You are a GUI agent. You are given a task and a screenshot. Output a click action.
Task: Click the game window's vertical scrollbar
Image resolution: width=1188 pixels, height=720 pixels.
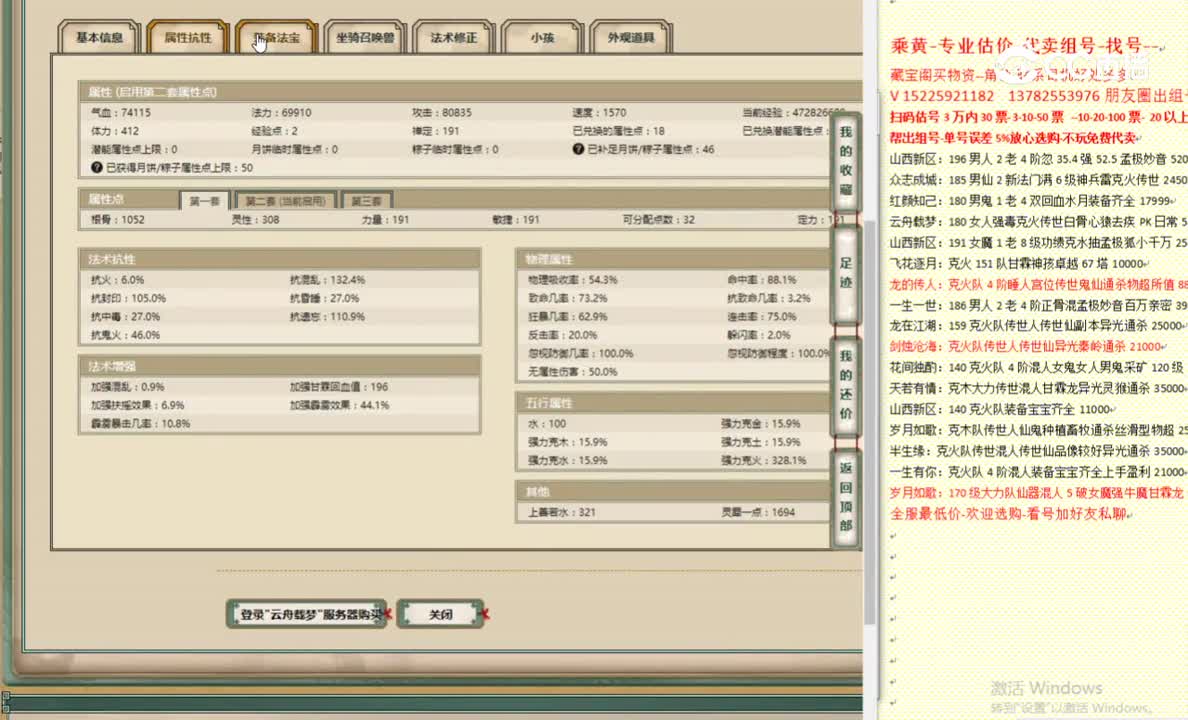[870, 421]
